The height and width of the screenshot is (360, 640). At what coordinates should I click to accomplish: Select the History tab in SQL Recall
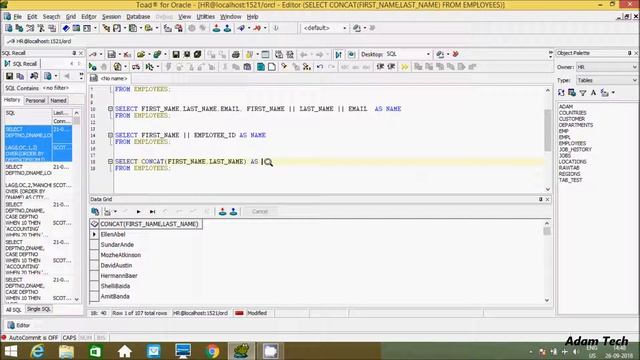tap(12, 100)
